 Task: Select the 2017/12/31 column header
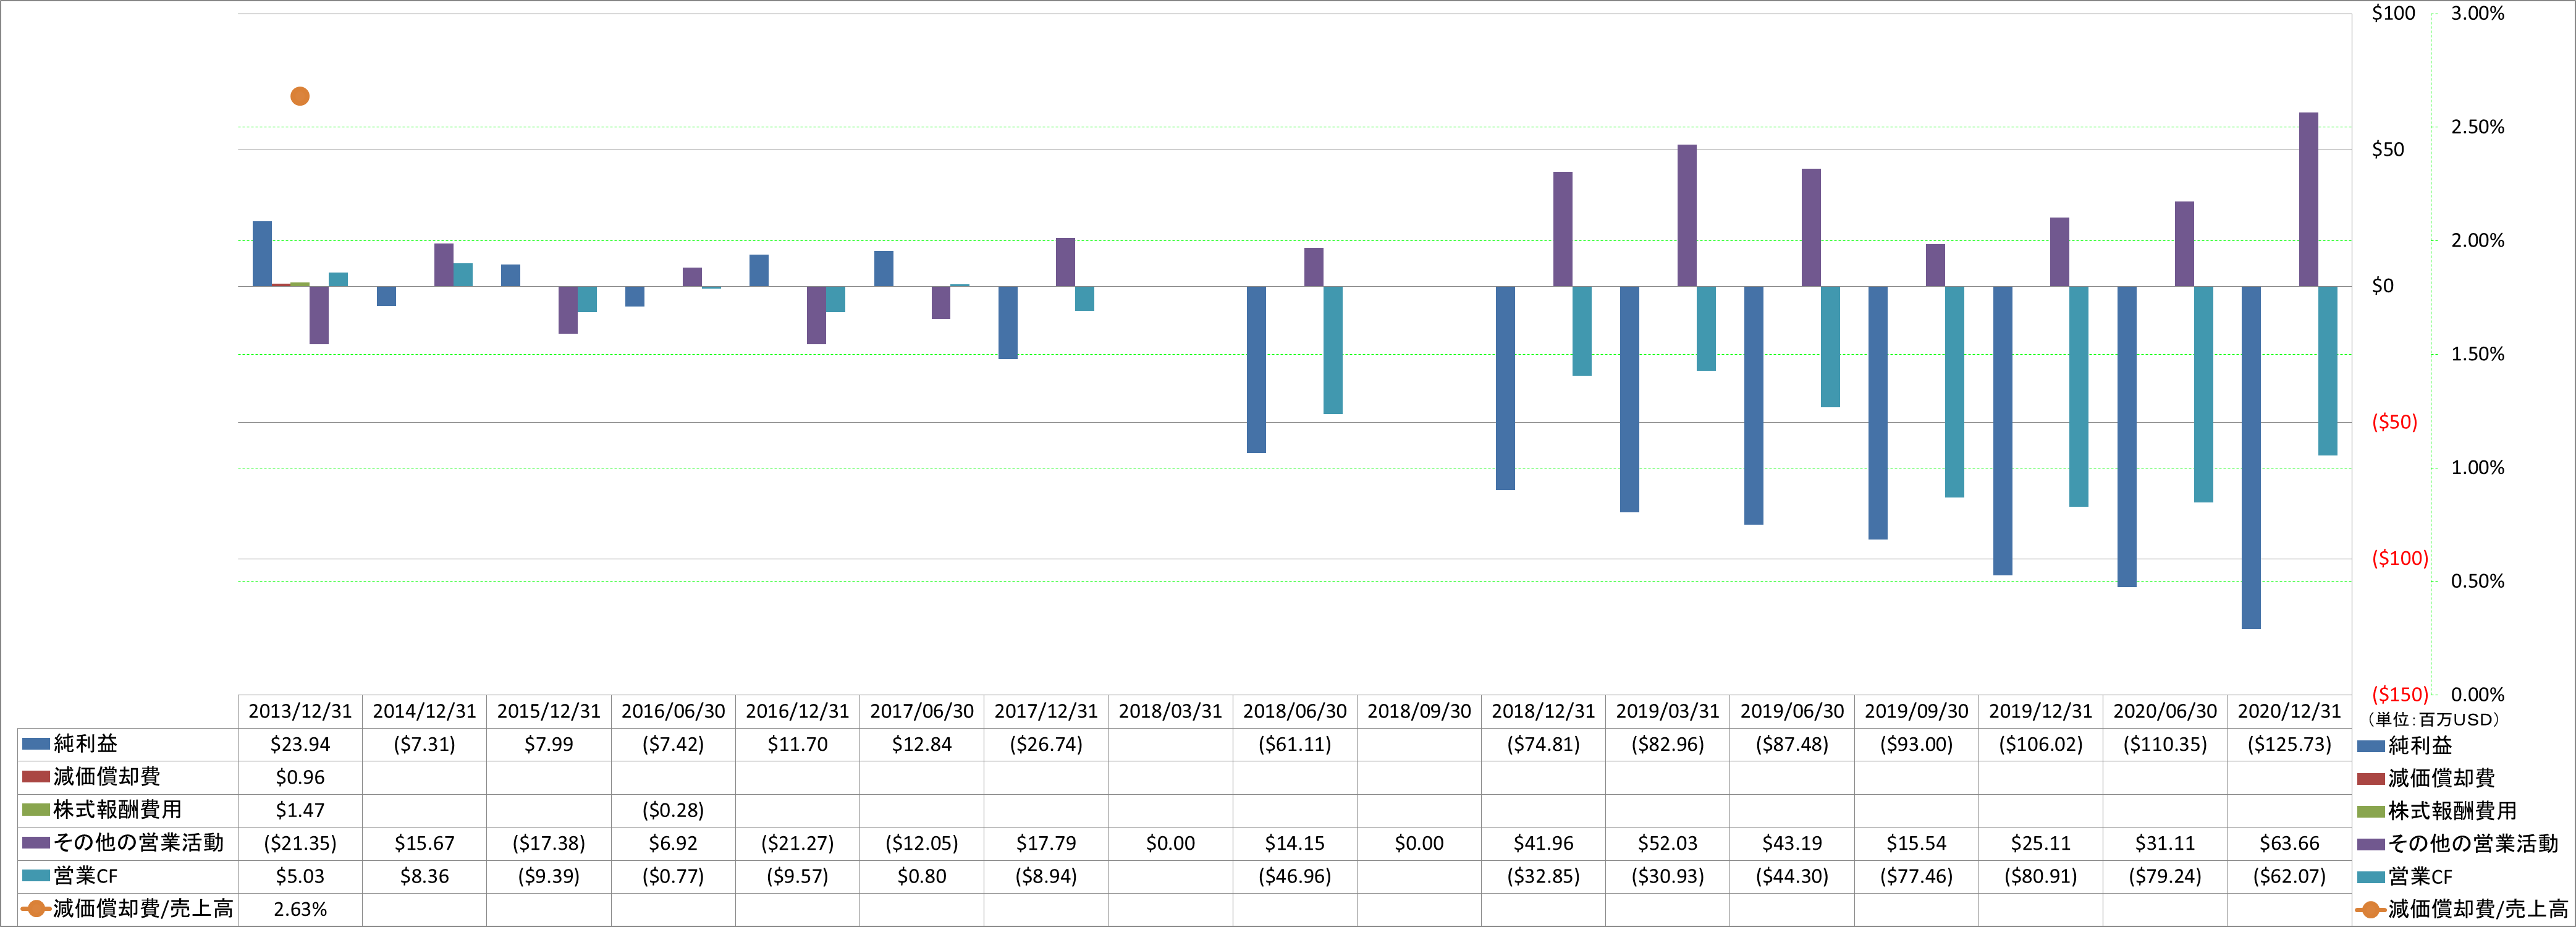pos(1046,711)
